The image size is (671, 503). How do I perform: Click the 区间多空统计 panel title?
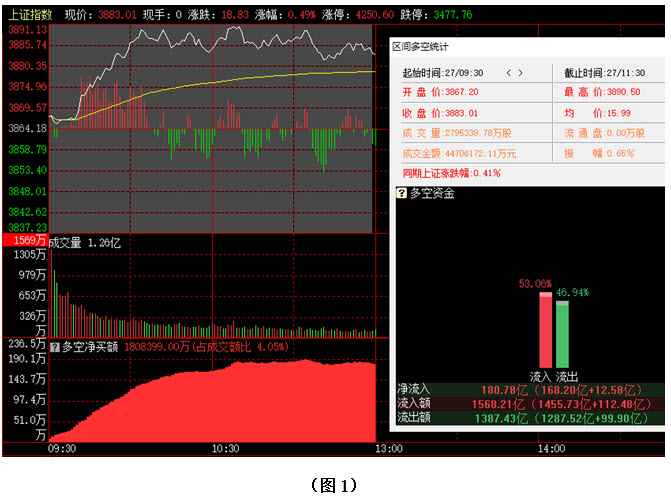[419, 46]
